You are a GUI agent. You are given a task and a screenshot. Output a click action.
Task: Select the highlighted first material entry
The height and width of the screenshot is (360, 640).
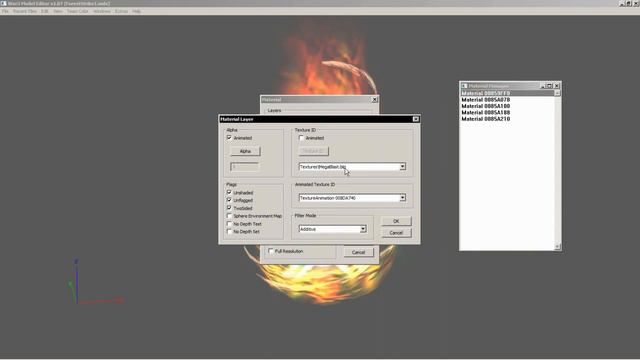click(x=507, y=93)
